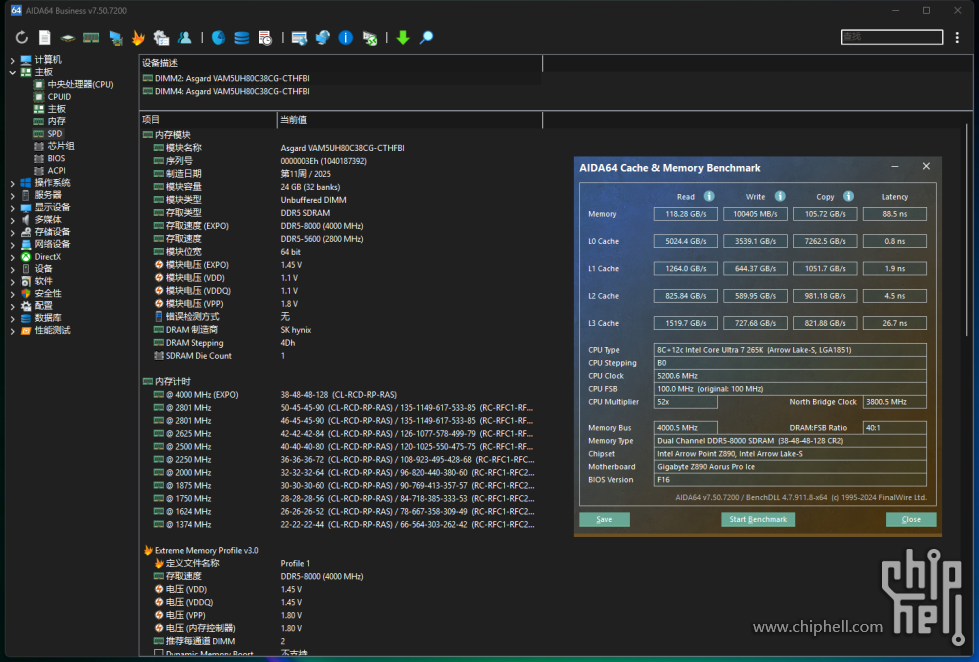Close the benchmark window with its X
Image resolution: width=979 pixels, height=662 pixels.
tap(927, 167)
